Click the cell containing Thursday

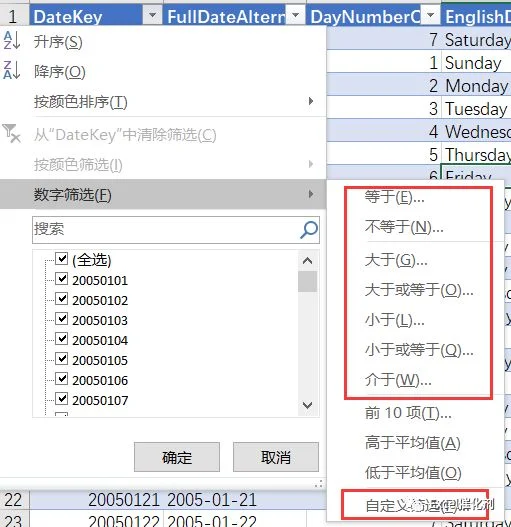tap(477, 154)
